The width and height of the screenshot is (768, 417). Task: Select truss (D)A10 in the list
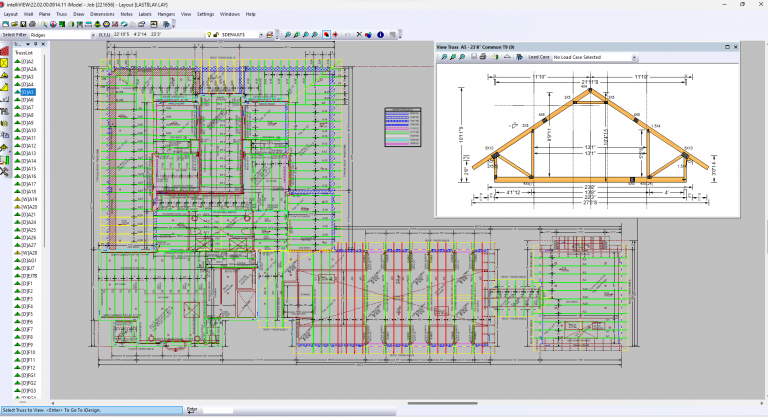pos(25,130)
